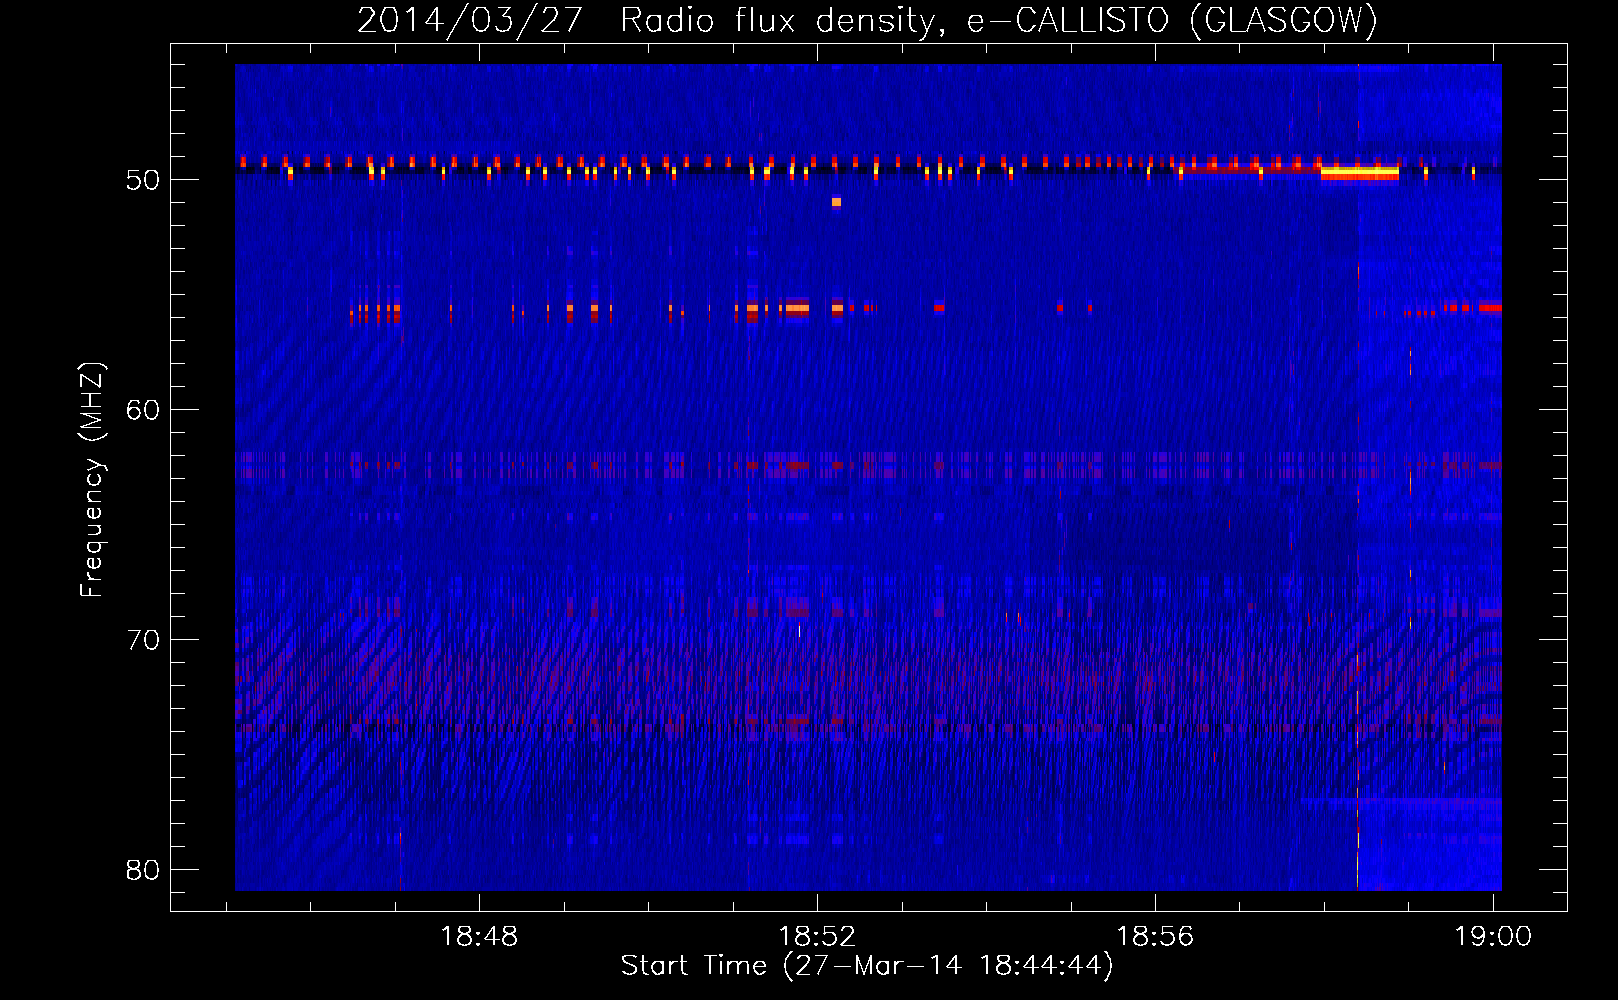Screen dimensions: 1618x1000
Task: Click the 18:48 time tick label
Action: pyautogui.click(x=480, y=936)
